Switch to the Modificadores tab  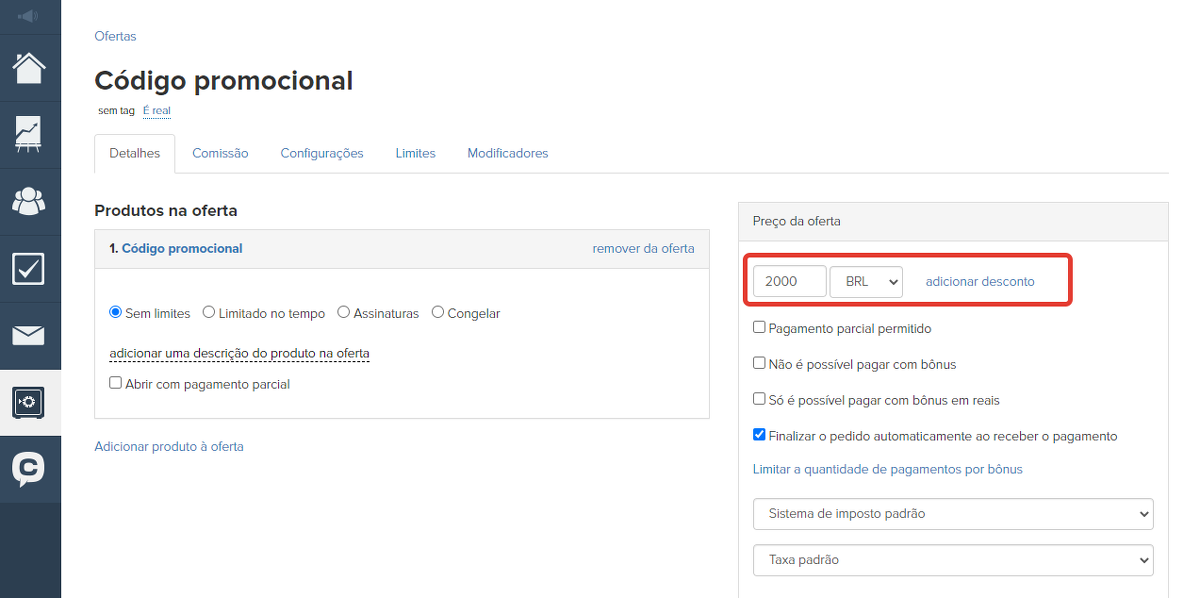click(x=507, y=154)
